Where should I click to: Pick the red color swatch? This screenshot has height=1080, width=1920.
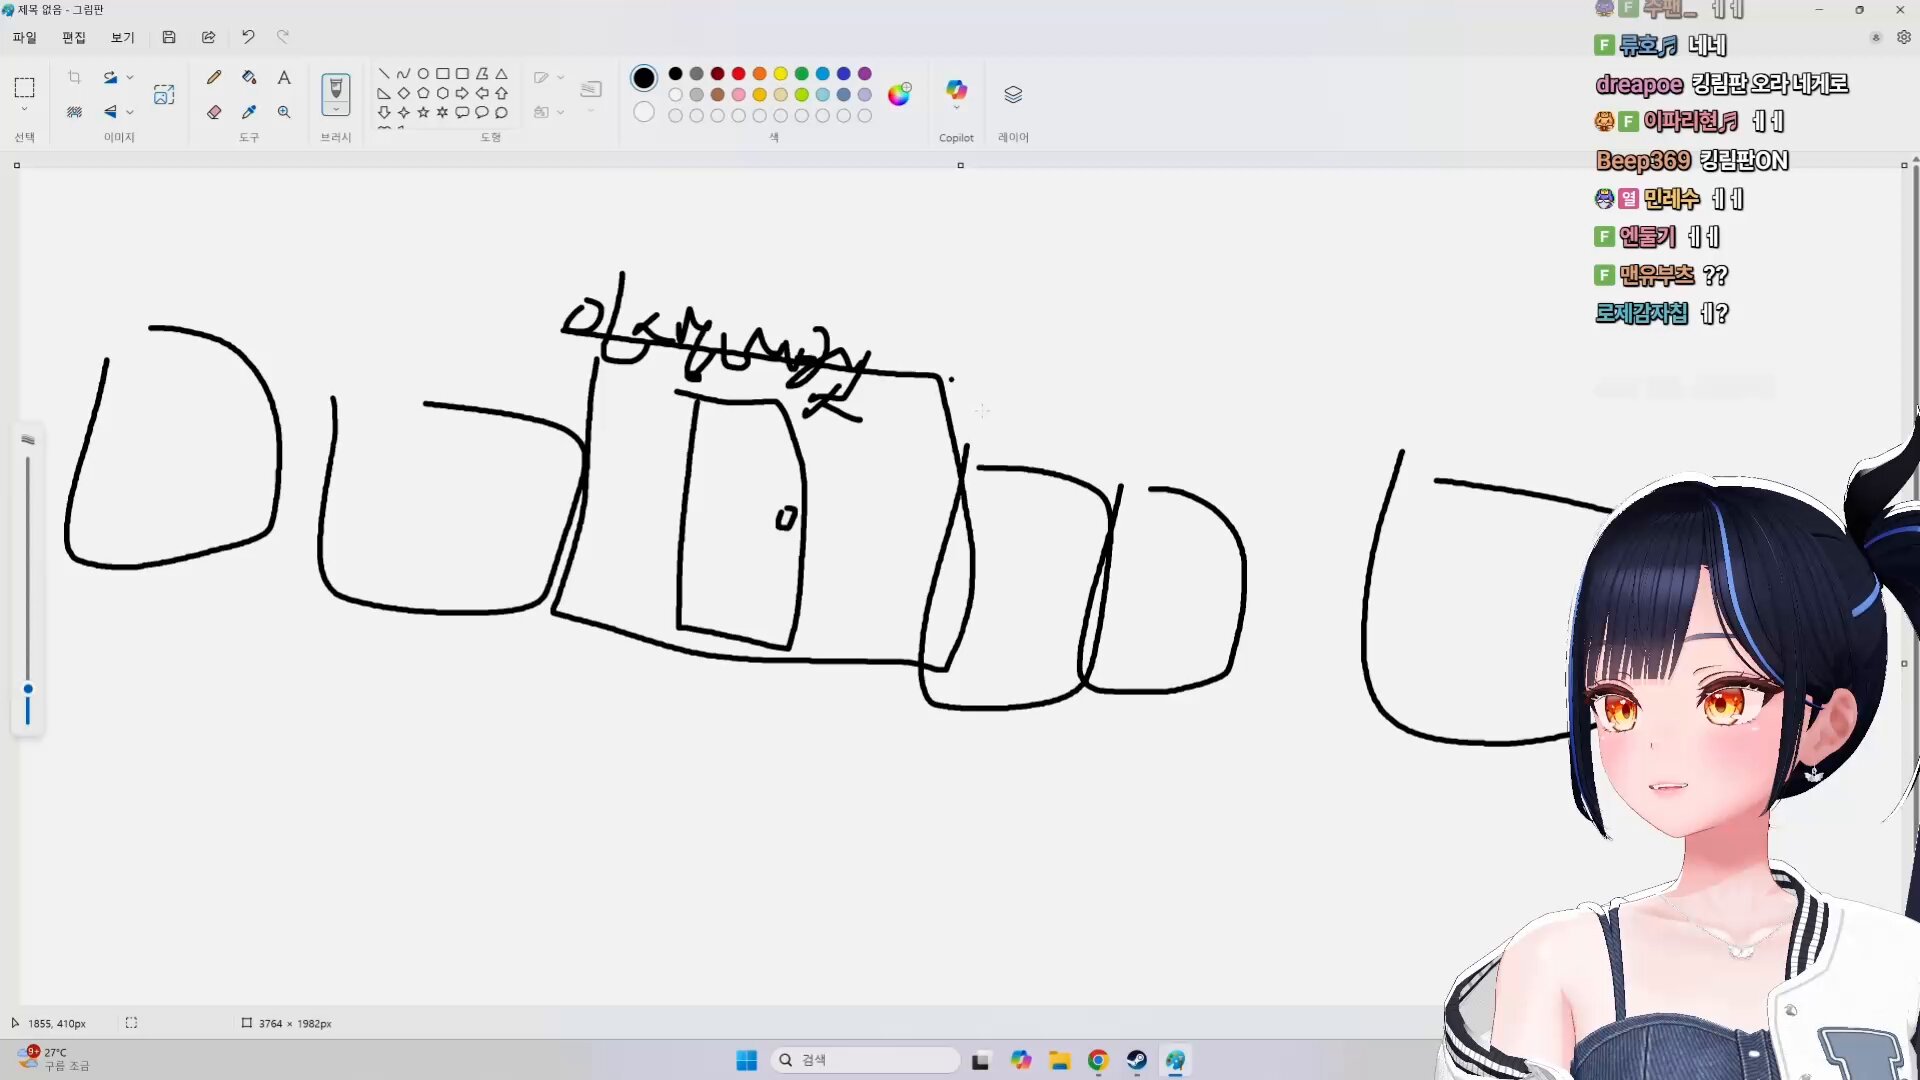738,73
